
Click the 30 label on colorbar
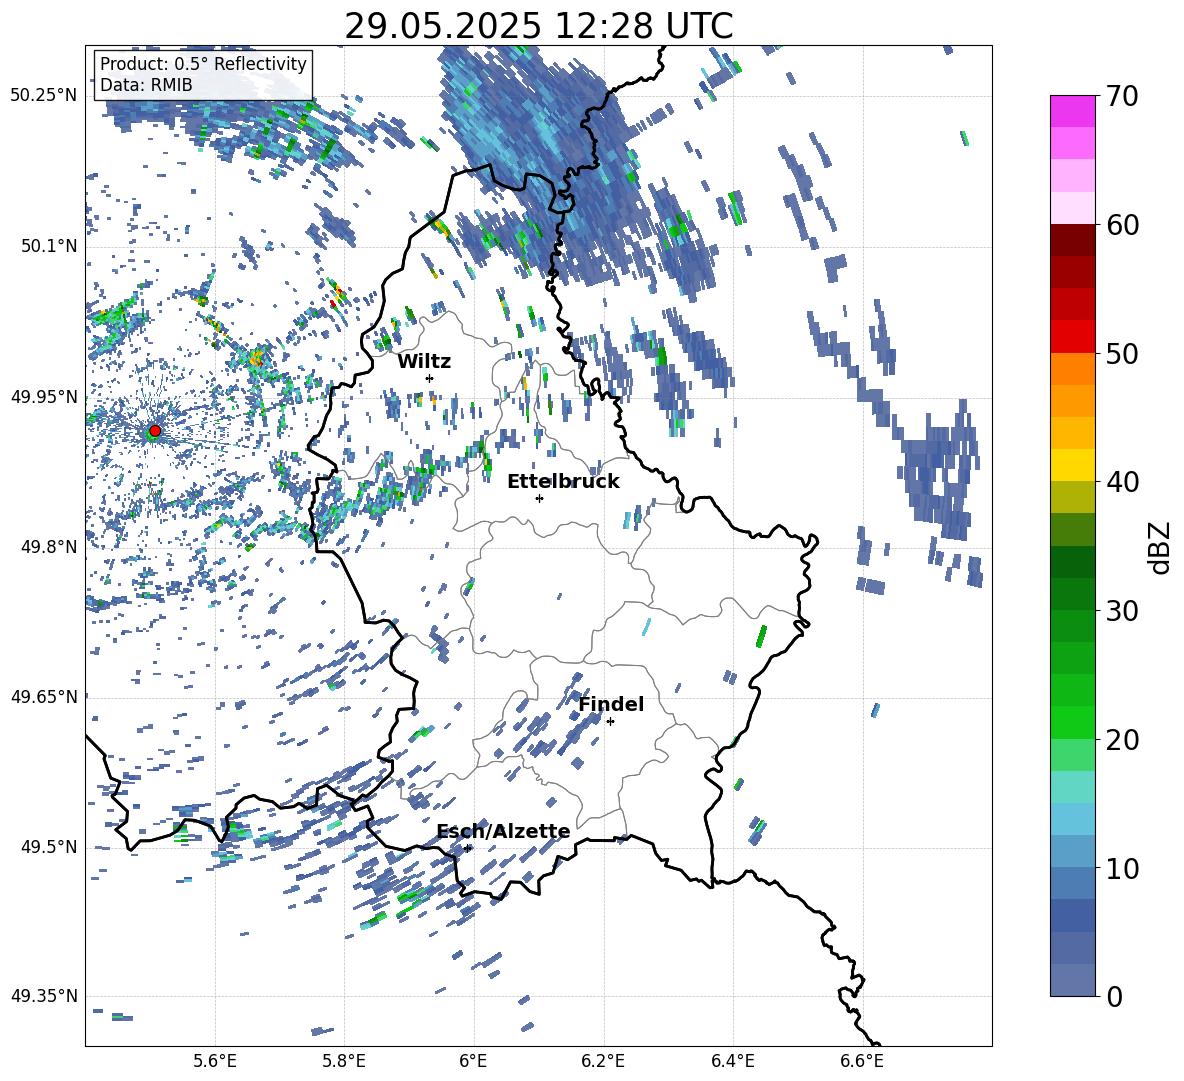coord(1121,611)
